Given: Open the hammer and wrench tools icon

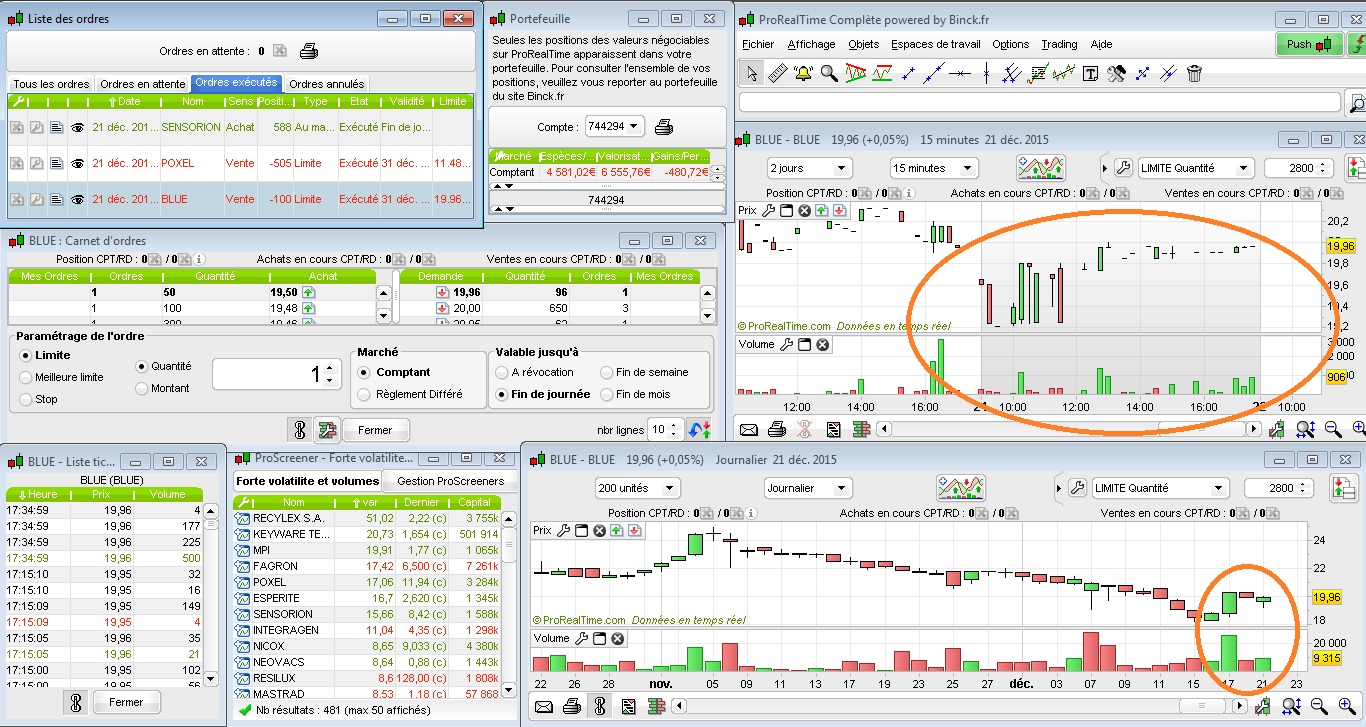Looking at the screenshot, I should coord(1116,73).
